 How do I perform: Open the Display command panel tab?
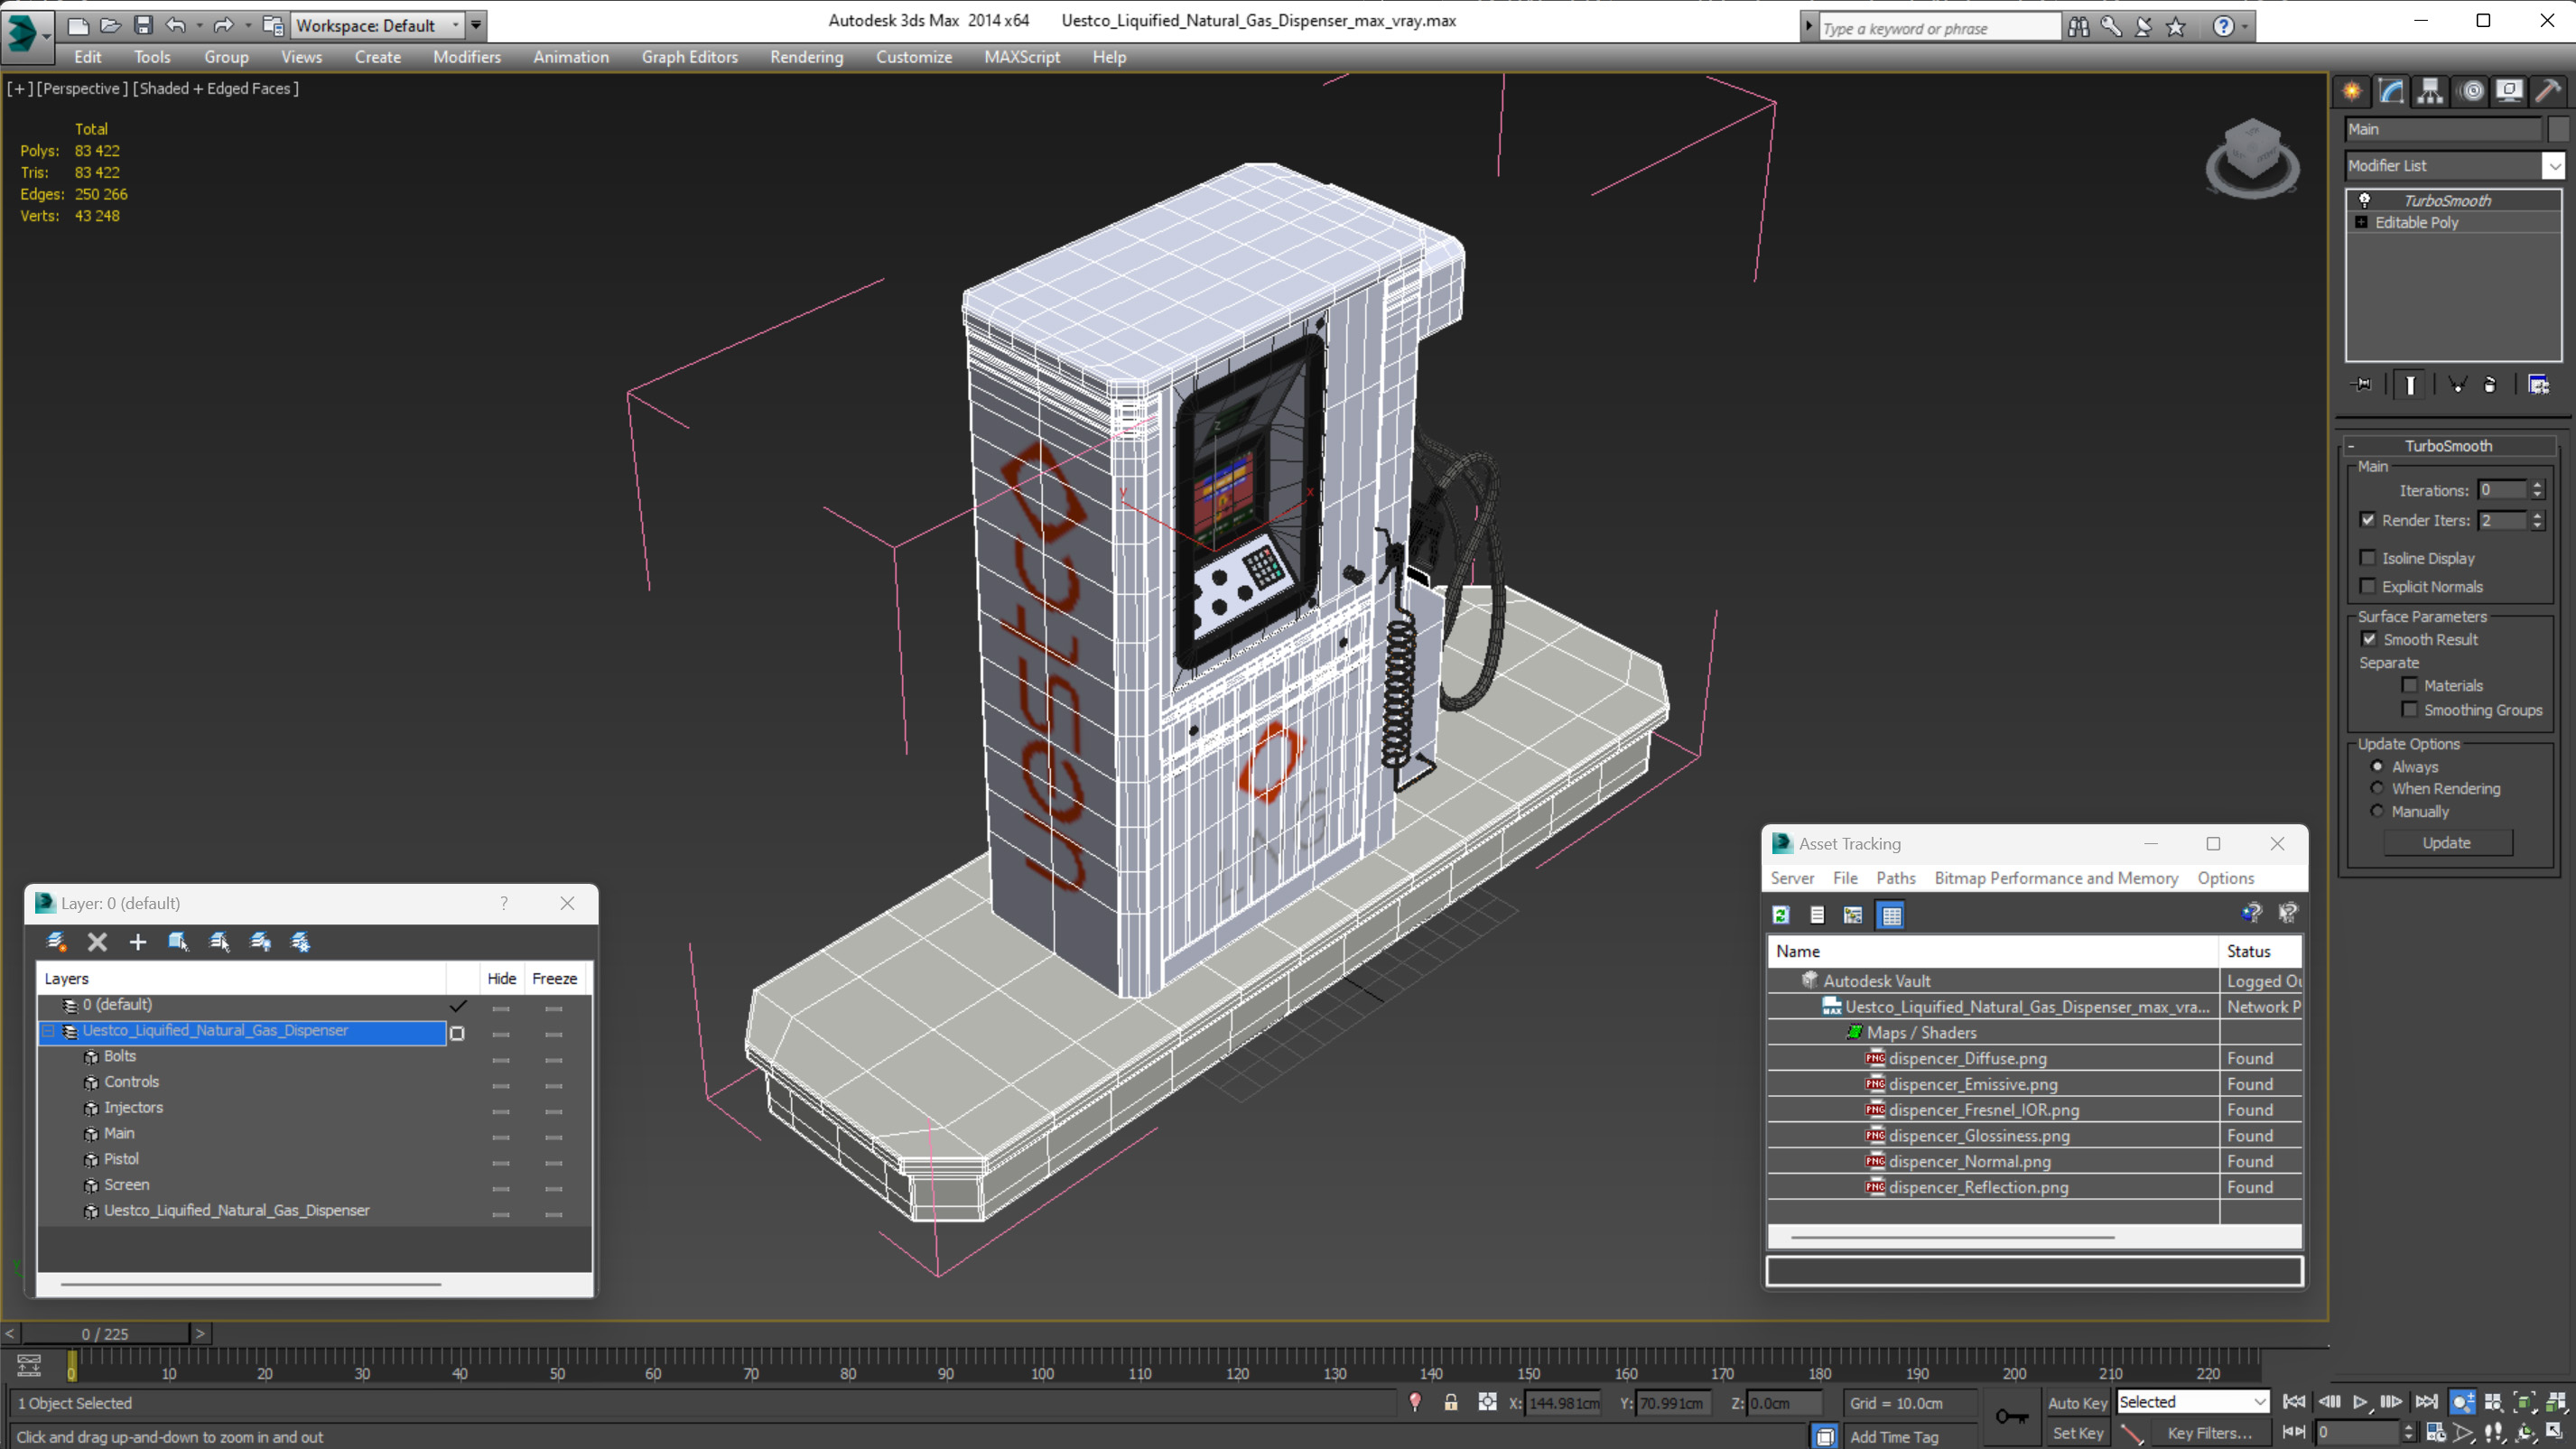click(x=2509, y=91)
